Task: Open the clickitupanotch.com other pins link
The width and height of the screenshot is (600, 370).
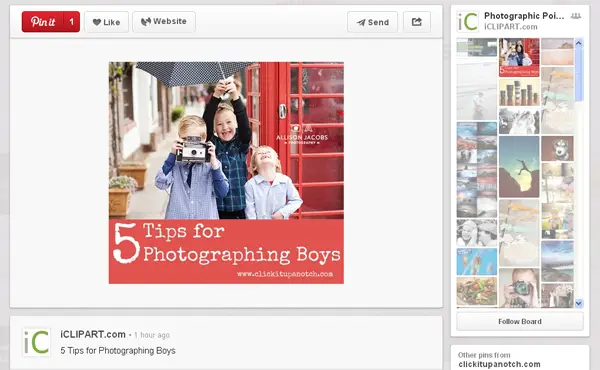Action: point(499,364)
